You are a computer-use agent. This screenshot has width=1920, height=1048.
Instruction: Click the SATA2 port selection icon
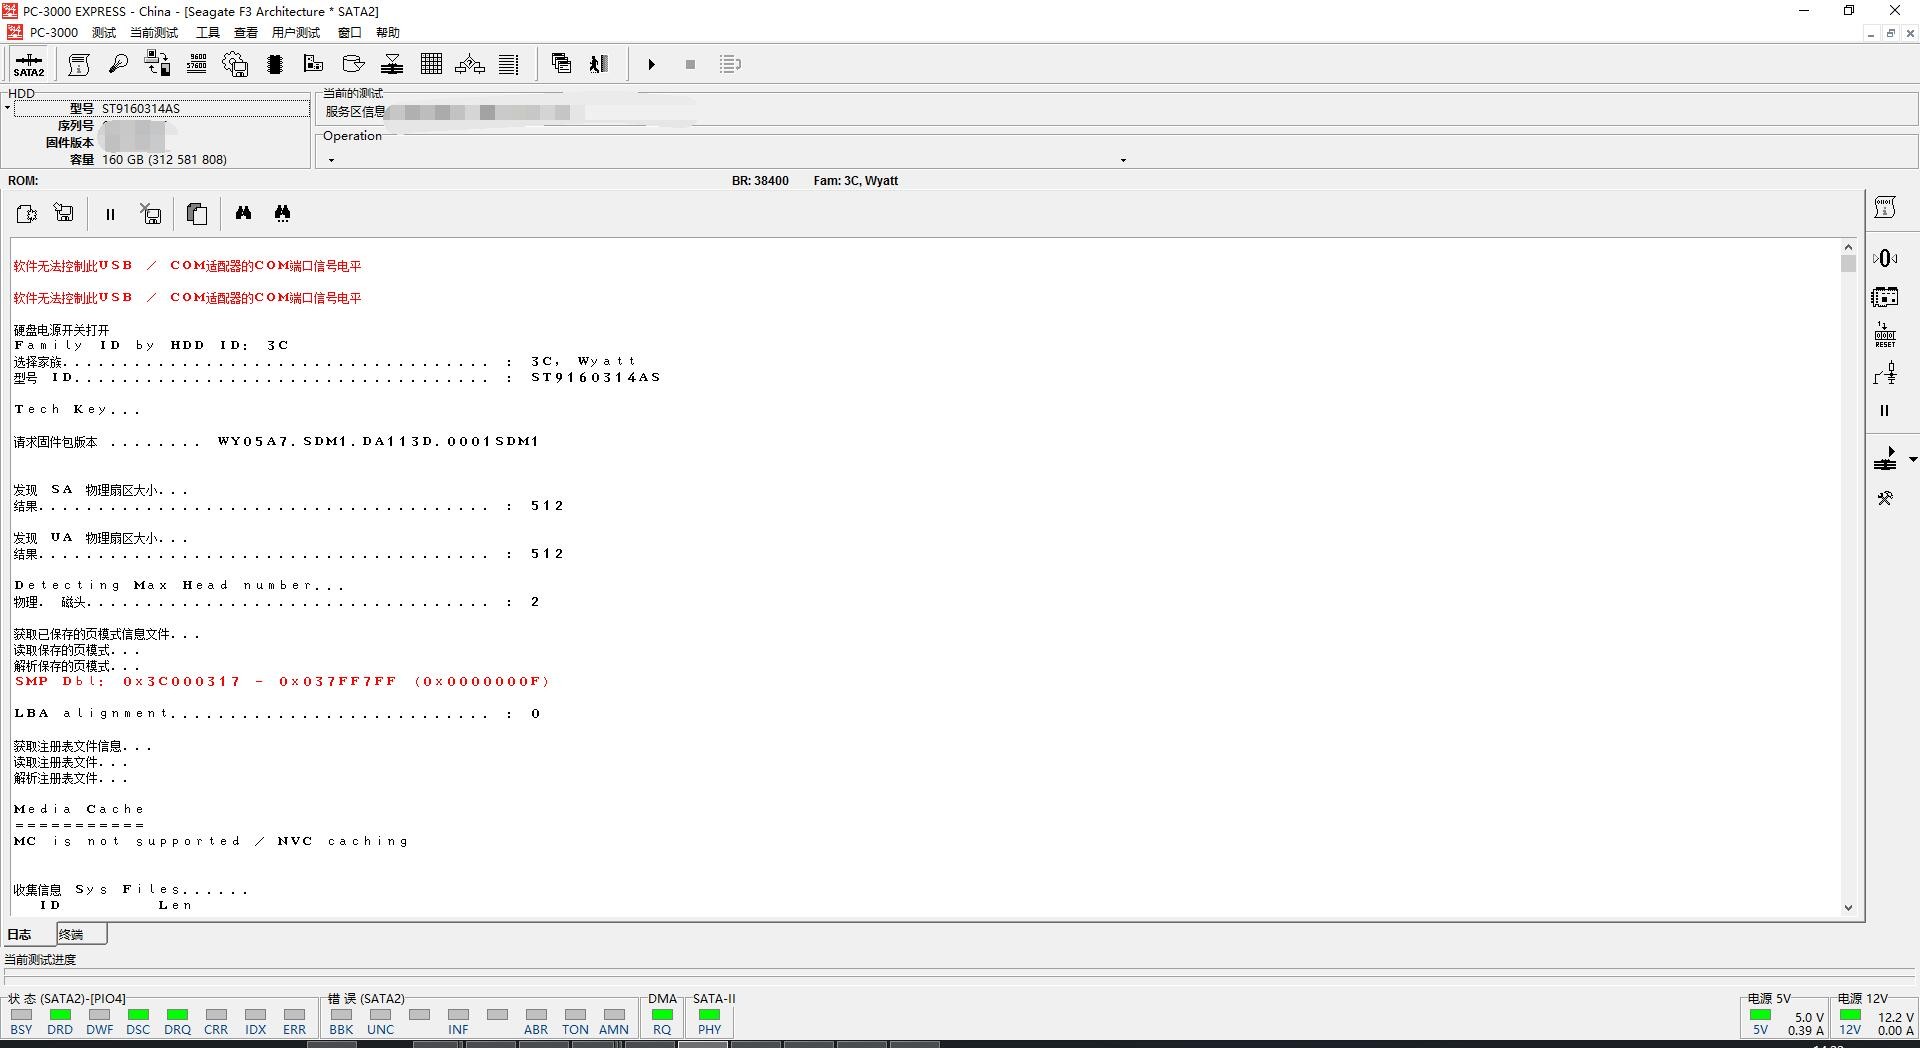28,64
